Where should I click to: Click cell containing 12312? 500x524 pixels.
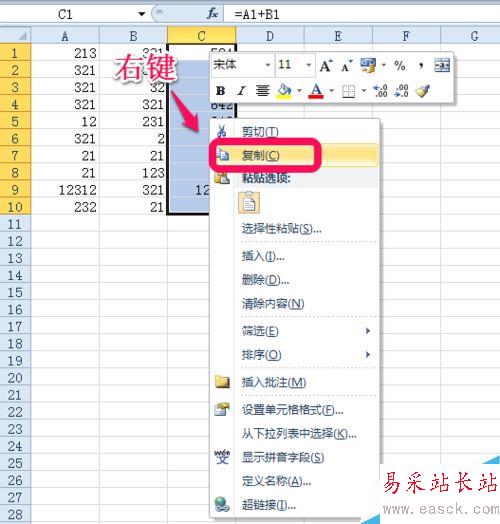pos(65,190)
